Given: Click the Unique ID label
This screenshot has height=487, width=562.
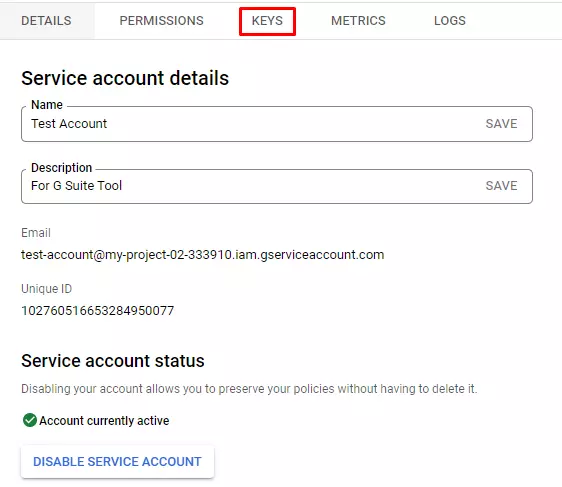Looking at the screenshot, I should (46, 289).
